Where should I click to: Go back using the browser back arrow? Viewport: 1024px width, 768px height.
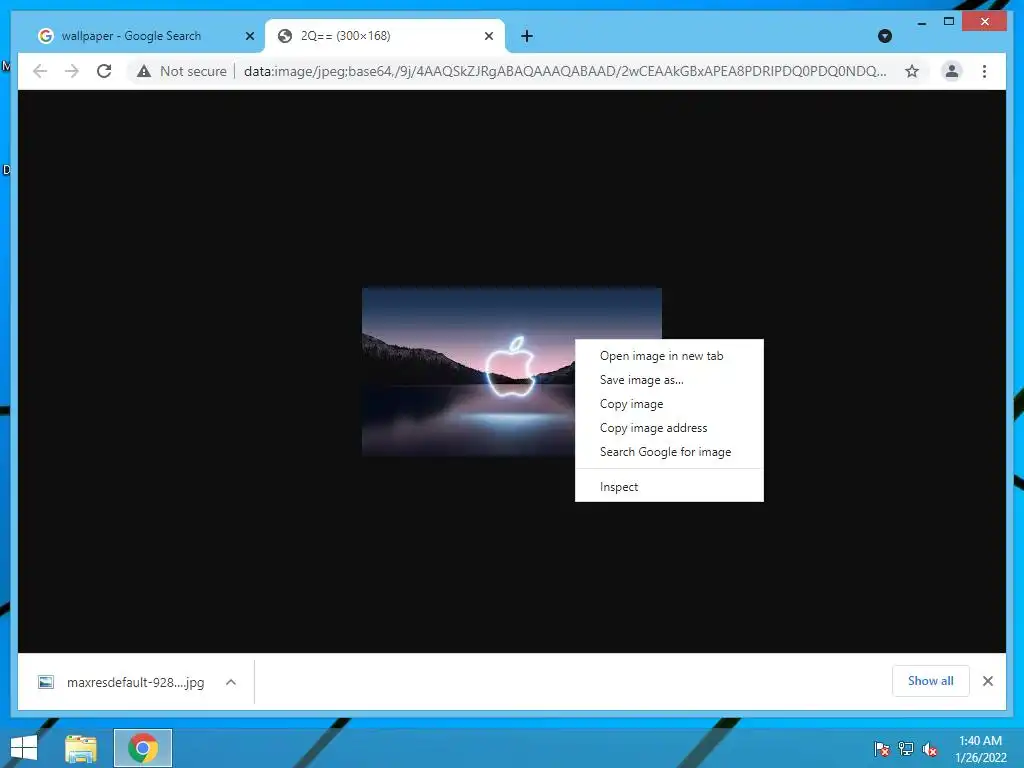click(x=40, y=71)
